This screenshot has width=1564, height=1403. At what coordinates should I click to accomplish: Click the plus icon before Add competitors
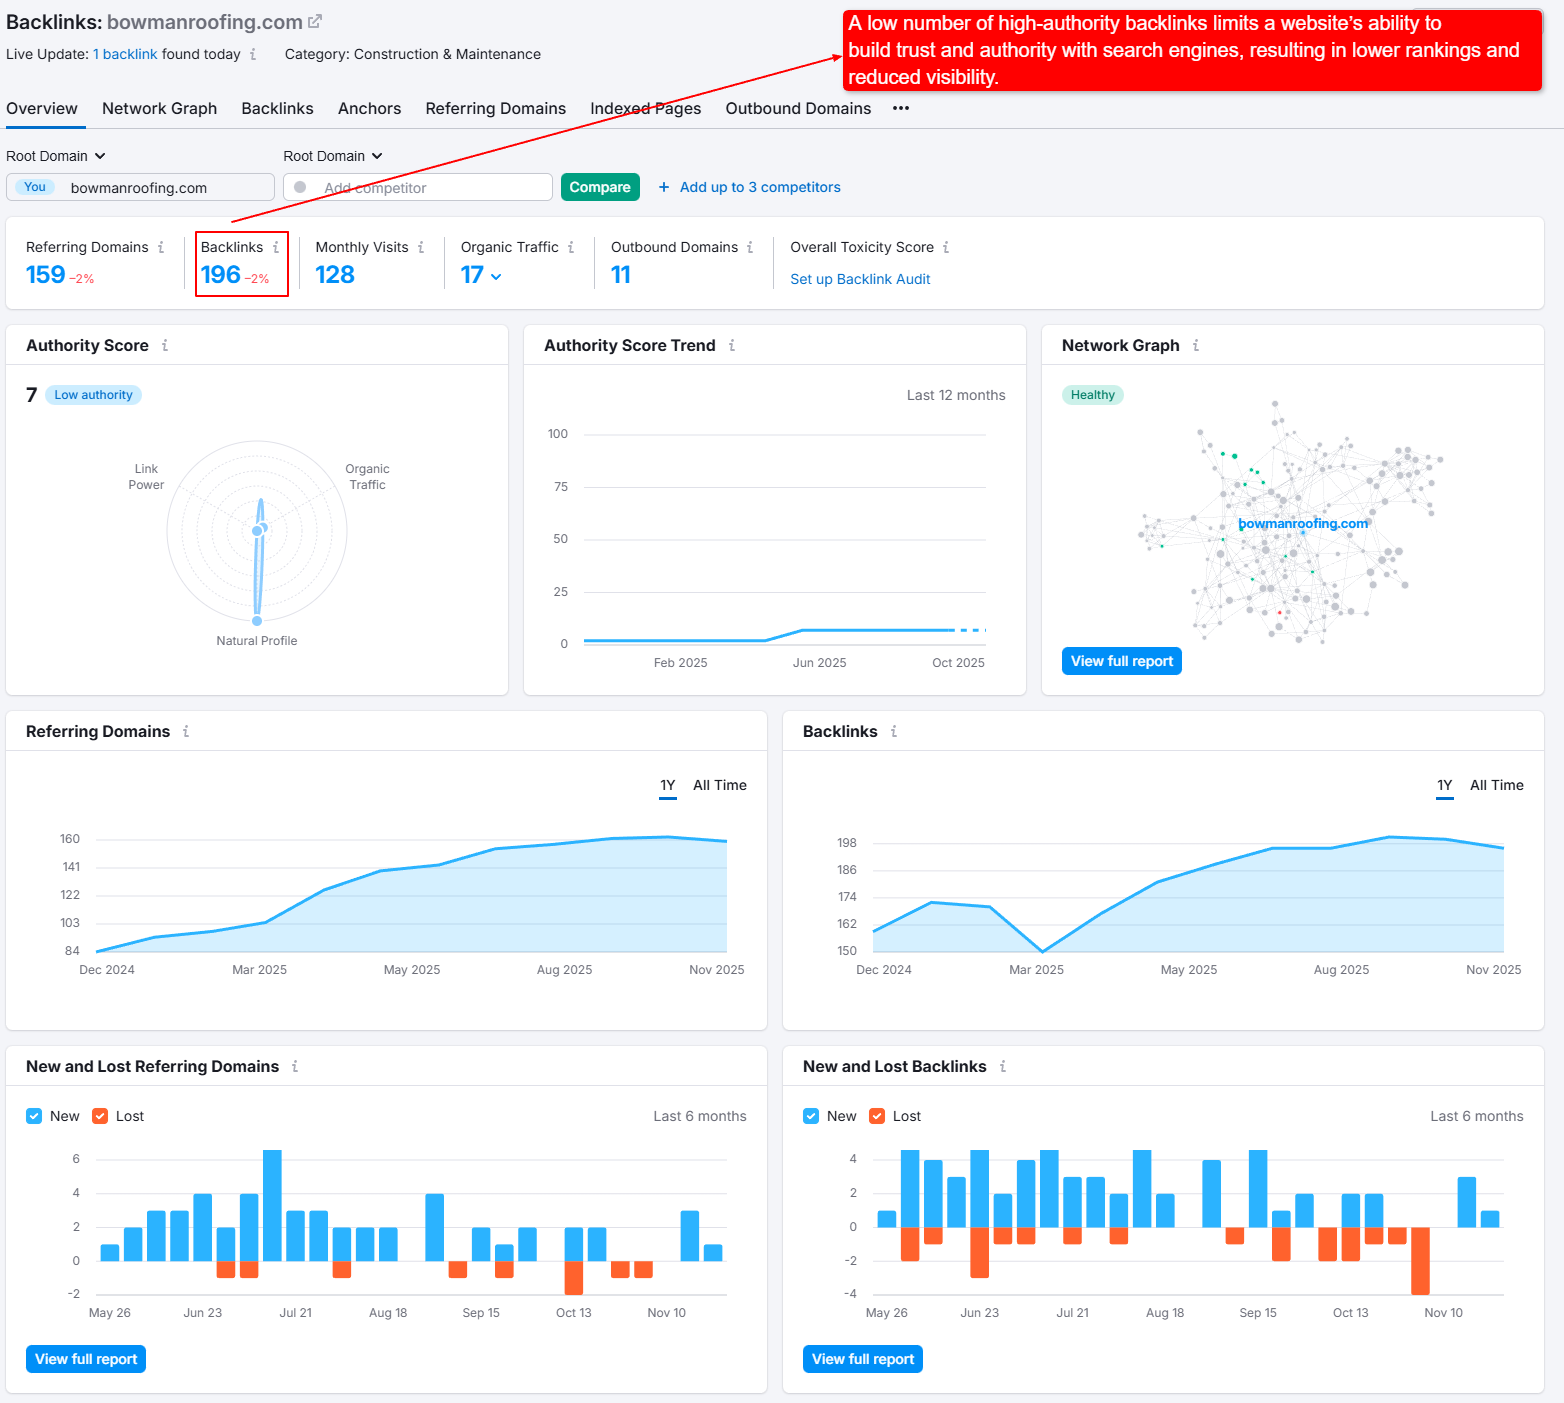coord(664,187)
